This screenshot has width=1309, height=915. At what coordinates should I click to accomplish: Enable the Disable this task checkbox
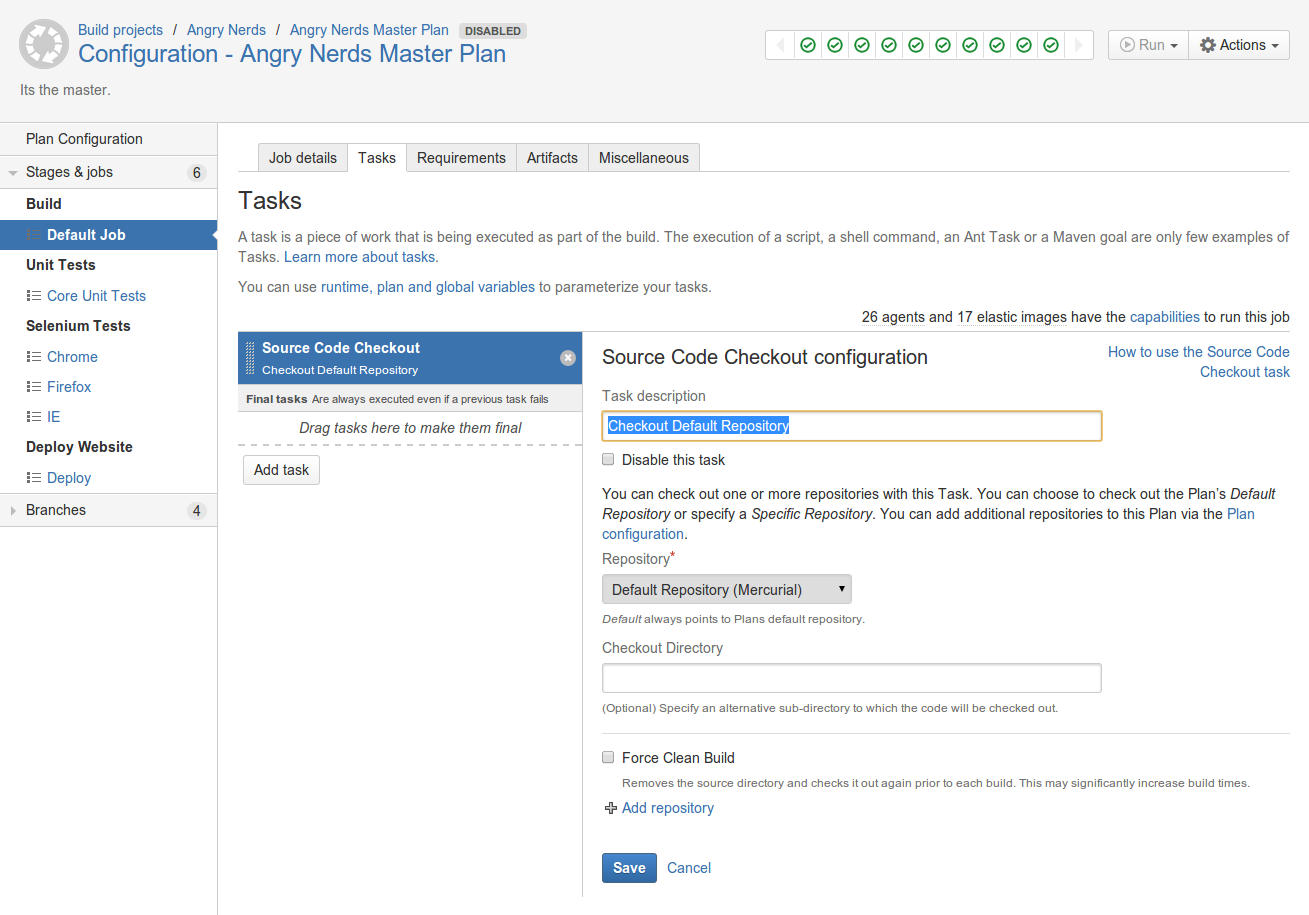pyautogui.click(x=608, y=460)
